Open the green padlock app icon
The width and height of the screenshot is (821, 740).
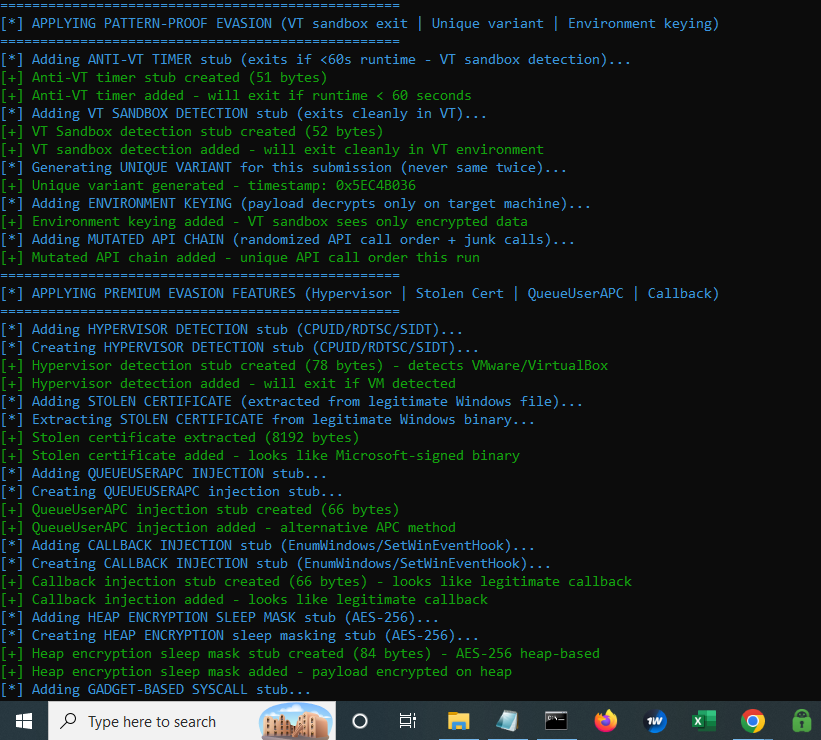(x=802, y=721)
